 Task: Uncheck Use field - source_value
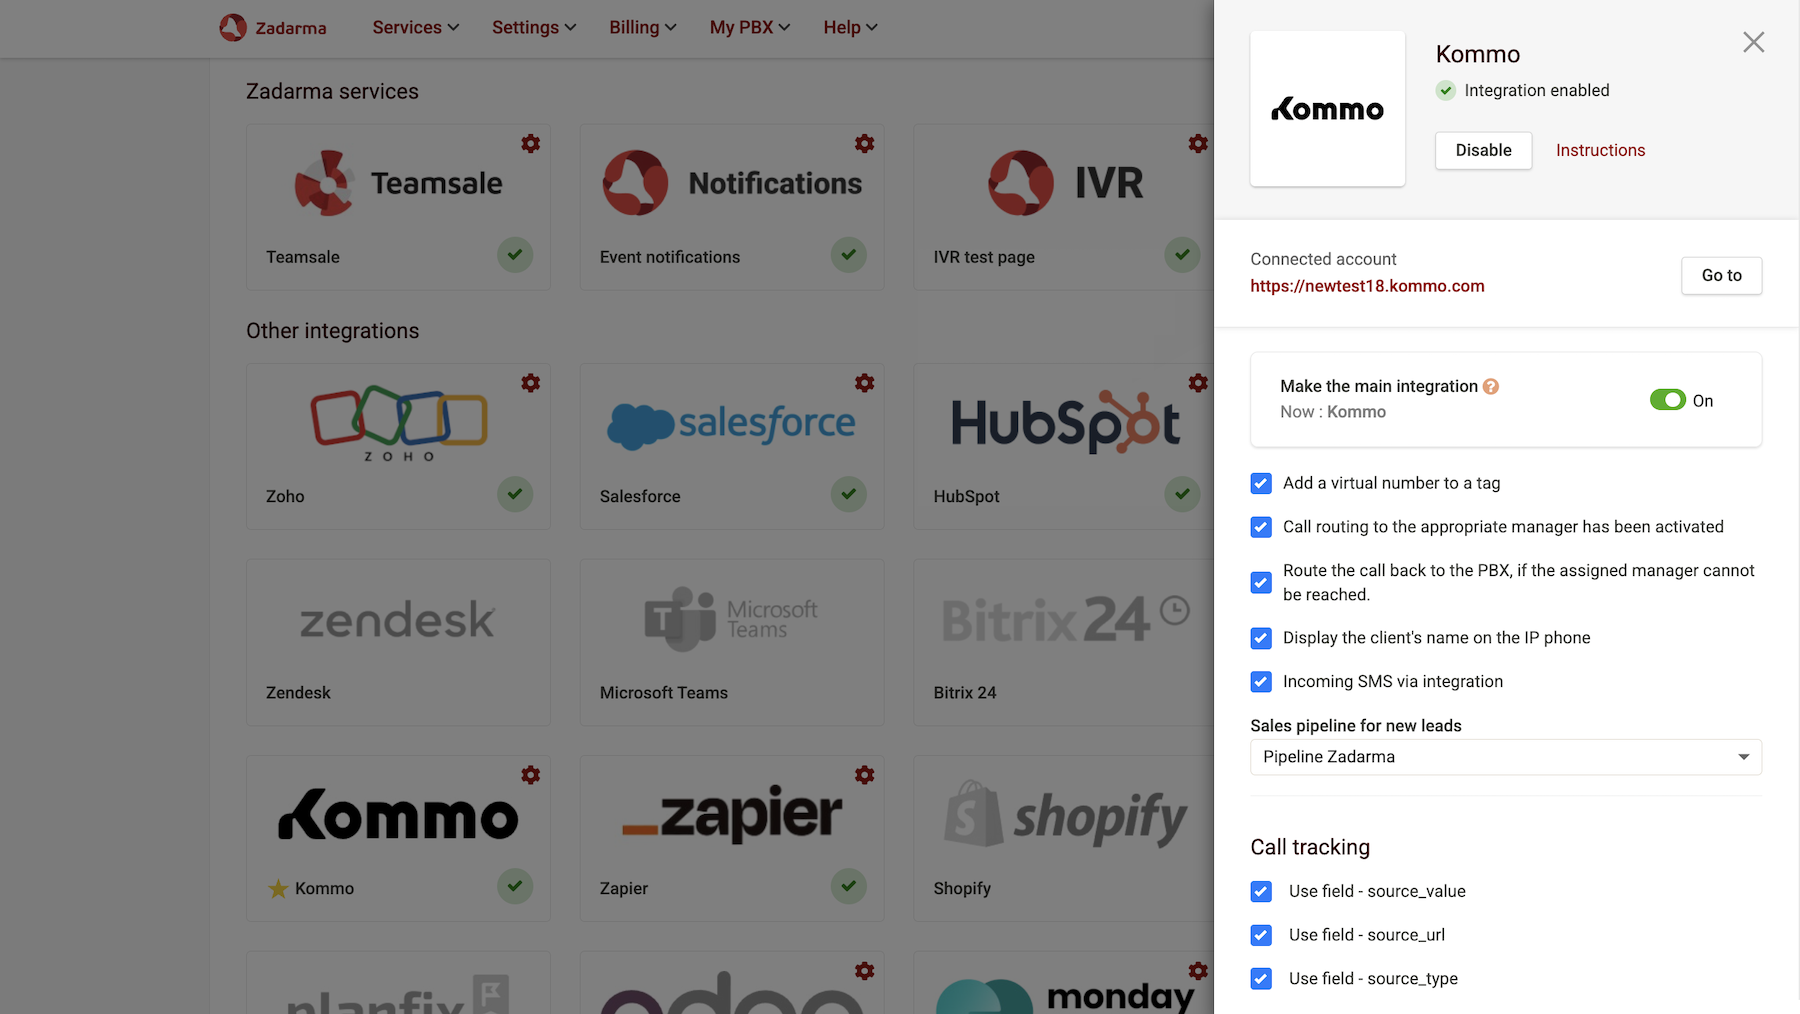1262,891
